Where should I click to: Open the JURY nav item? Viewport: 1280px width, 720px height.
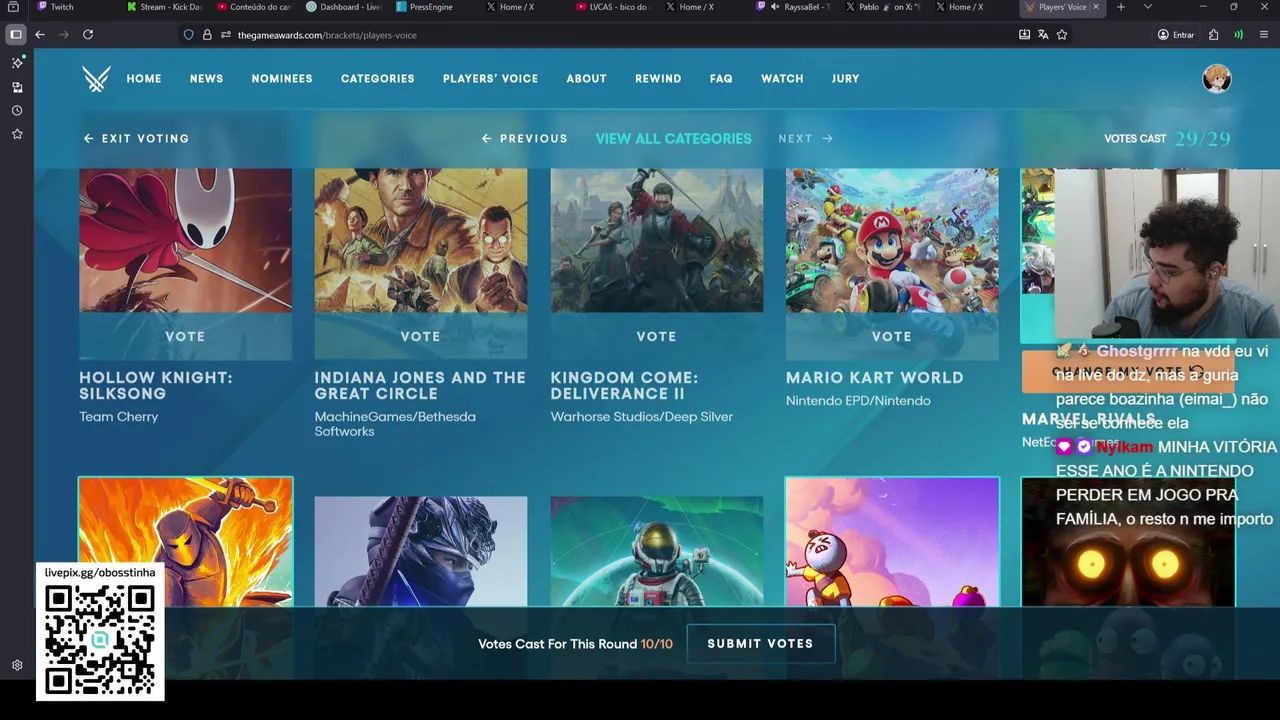(x=845, y=79)
